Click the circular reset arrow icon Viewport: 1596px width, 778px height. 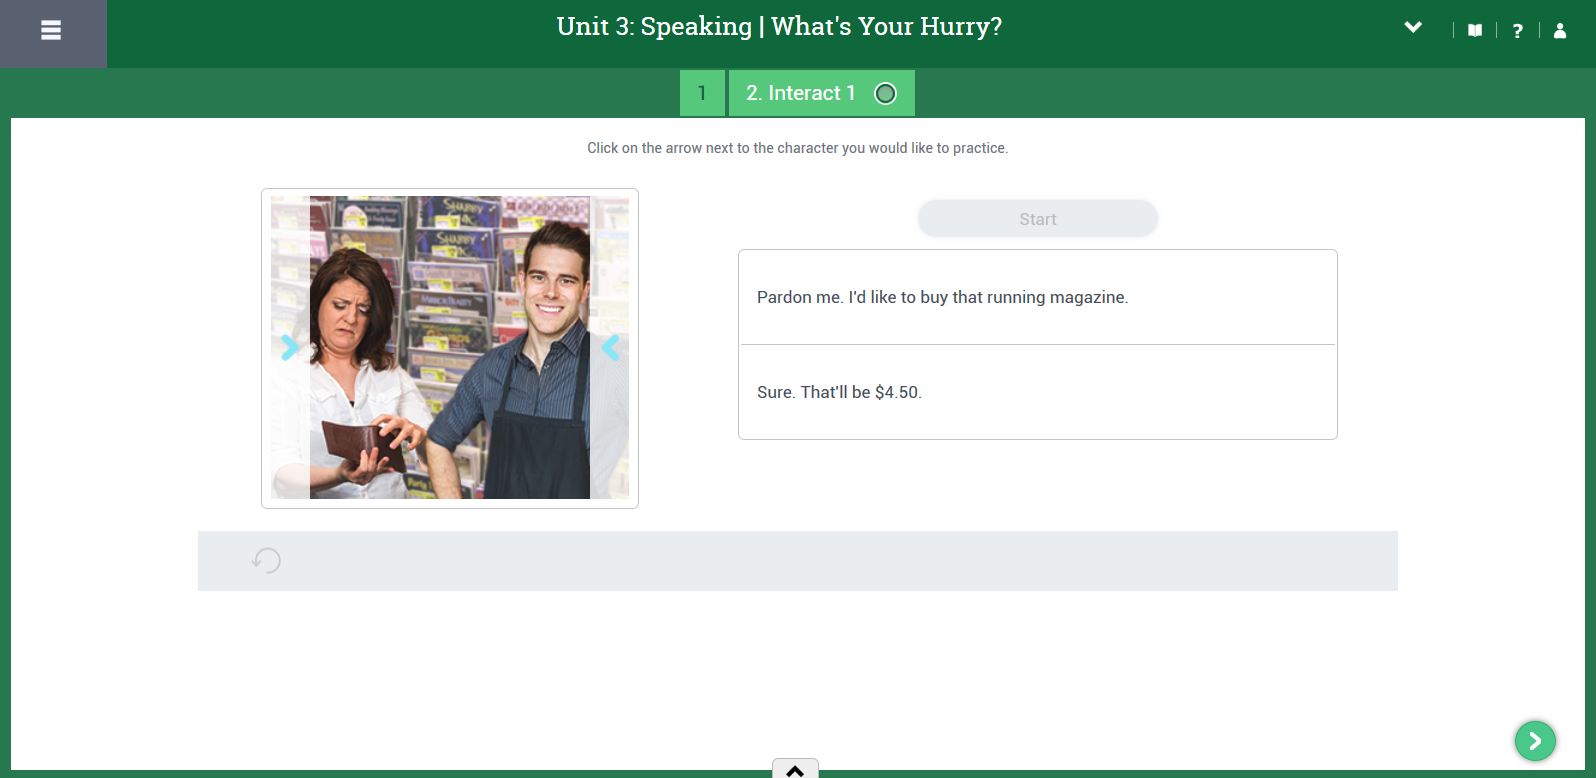[x=266, y=560]
